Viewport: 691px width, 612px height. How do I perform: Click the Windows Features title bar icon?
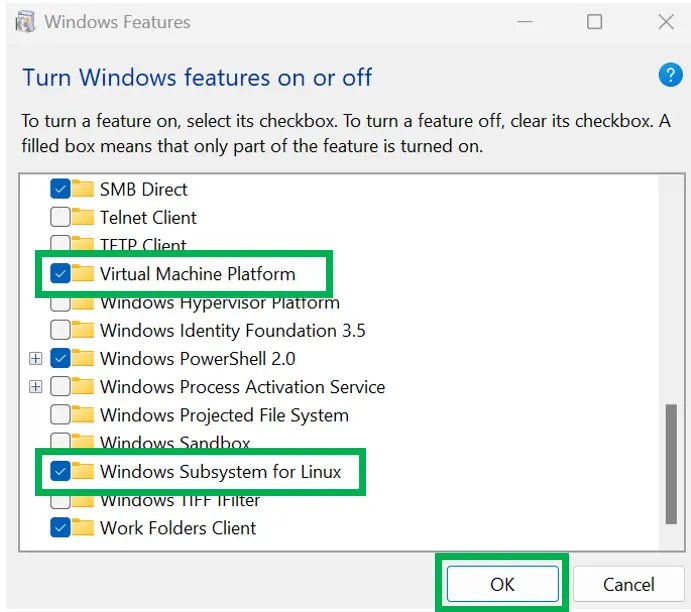click(x=25, y=22)
